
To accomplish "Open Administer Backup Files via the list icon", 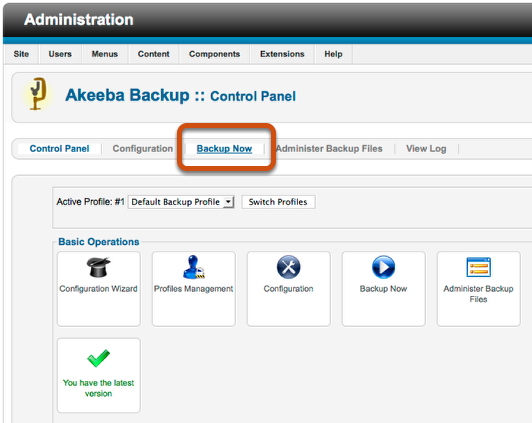I will click(478, 267).
